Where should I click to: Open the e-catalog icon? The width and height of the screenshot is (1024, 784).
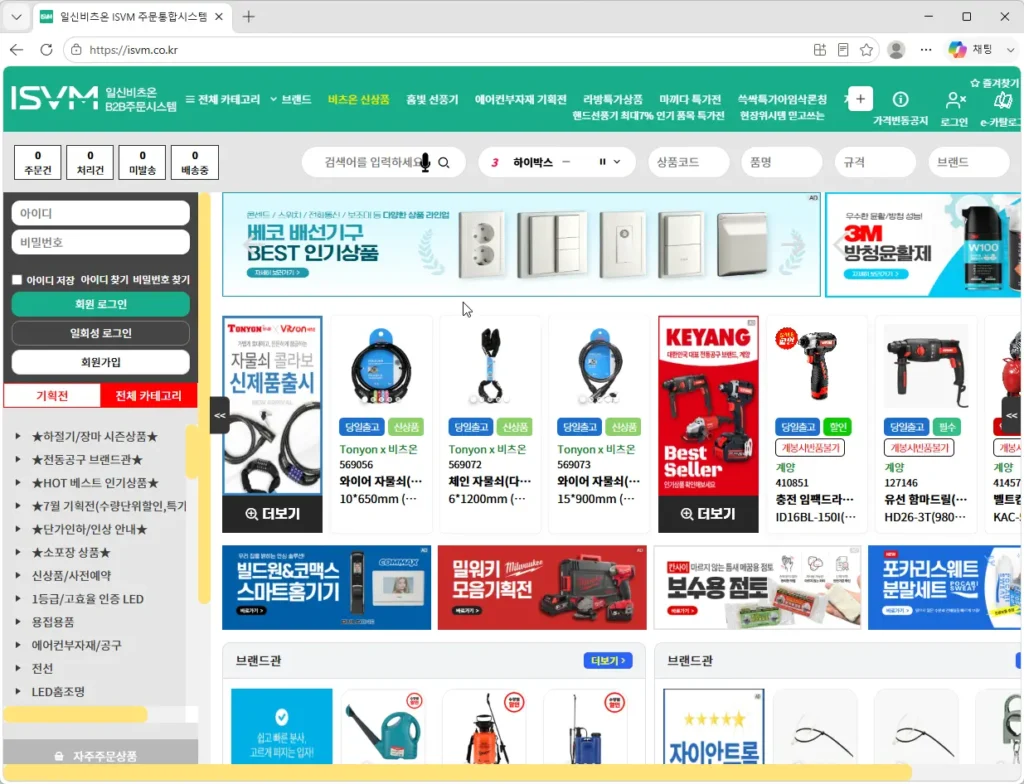click(1002, 100)
